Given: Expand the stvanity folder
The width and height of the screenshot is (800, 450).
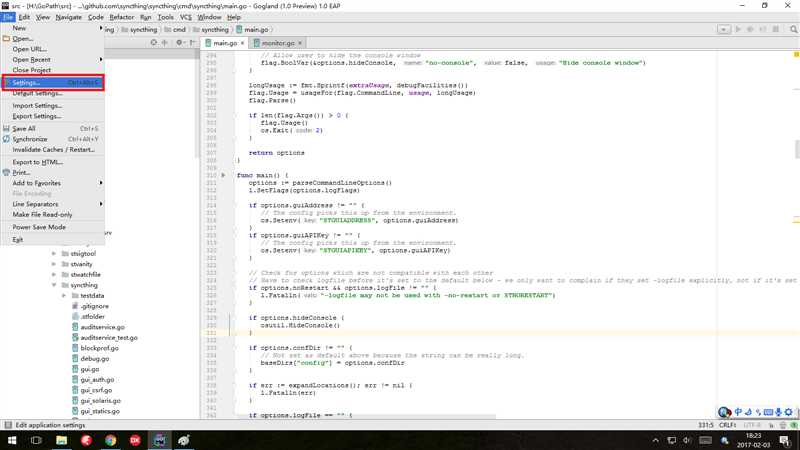Looking at the screenshot, I should click(x=54, y=264).
